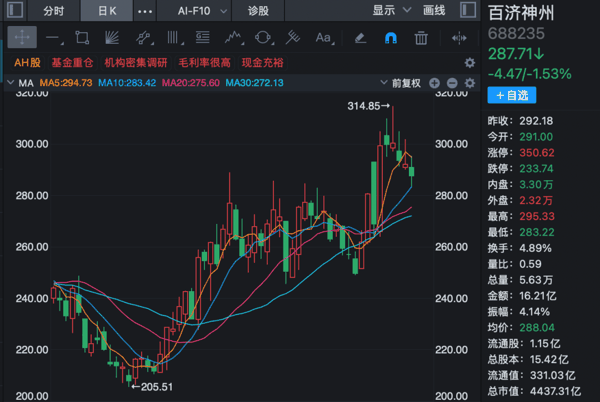Image resolution: width=600 pixels, height=402 pixels.
Task: Select the crosshair move cursor tool
Action: (x=22, y=37)
